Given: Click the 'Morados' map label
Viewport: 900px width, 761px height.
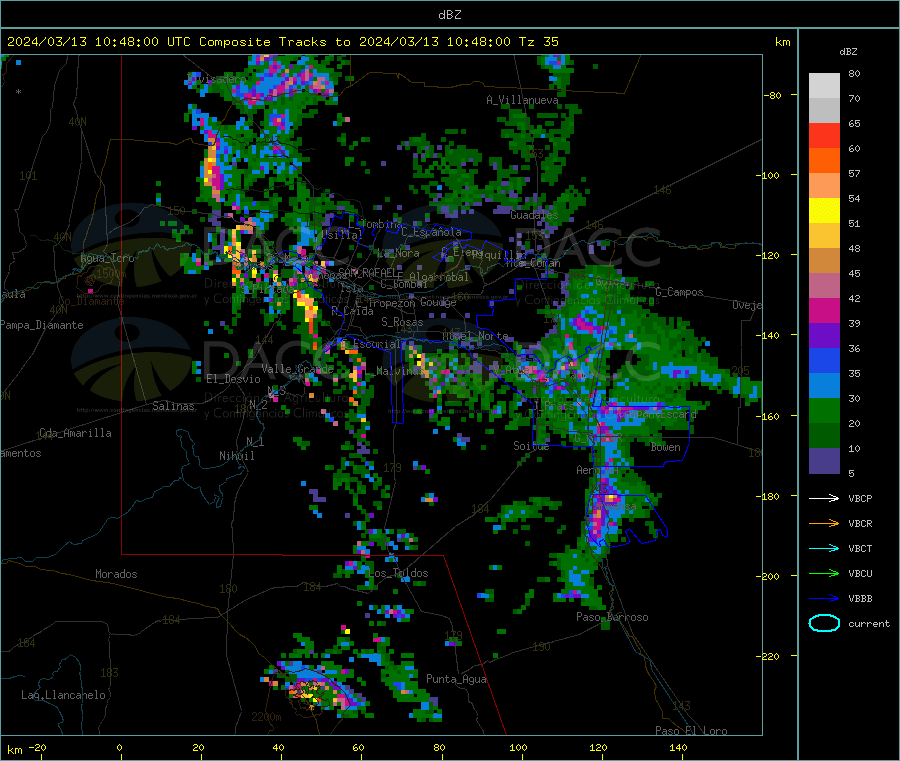Looking at the screenshot, I should (116, 574).
